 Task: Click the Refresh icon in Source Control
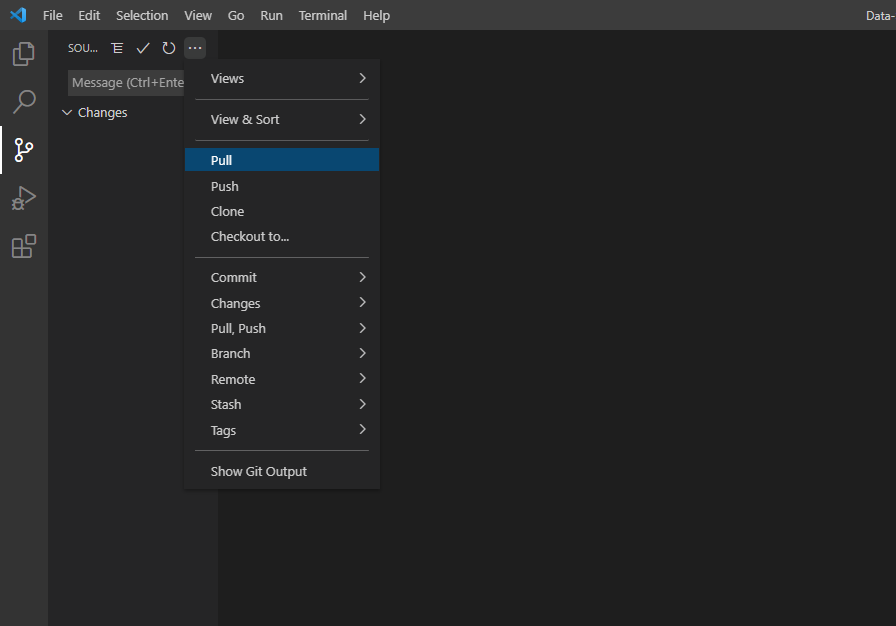coord(169,48)
